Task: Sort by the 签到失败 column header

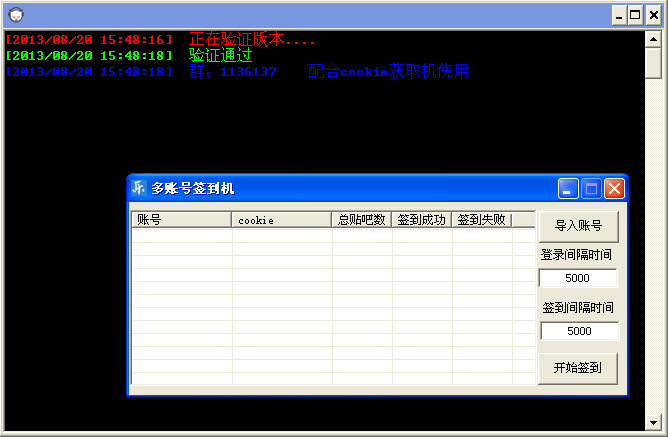Action: click(x=482, y=220)
